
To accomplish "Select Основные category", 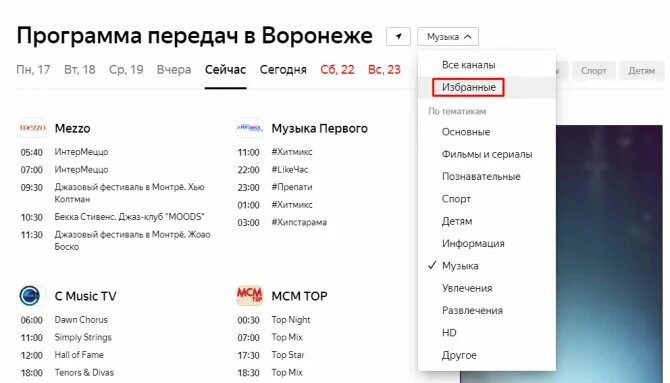I will point(466,132).
